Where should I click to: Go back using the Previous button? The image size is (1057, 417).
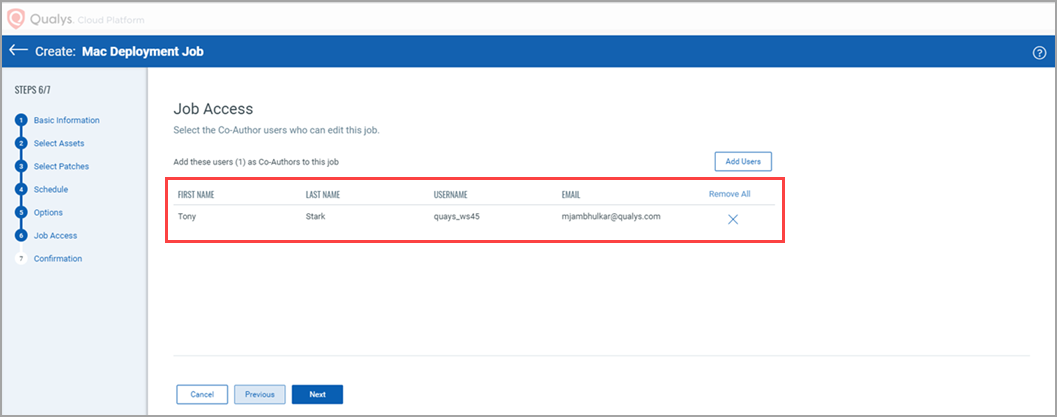point(259,394)
